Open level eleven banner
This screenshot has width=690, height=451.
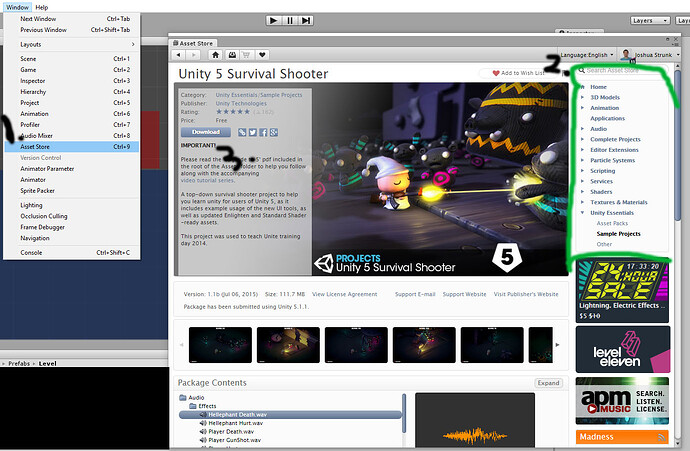tap(623, 349)
